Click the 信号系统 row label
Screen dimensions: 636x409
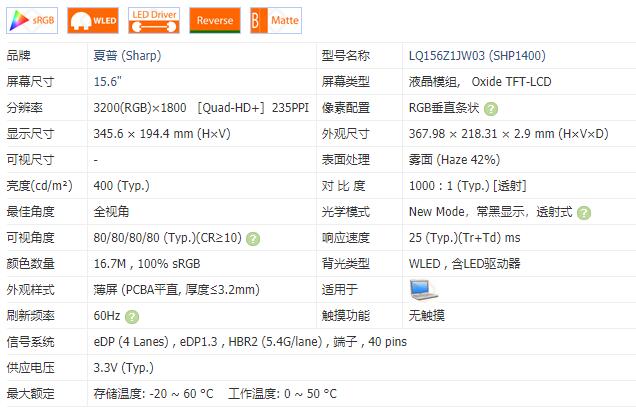(30, 341)
